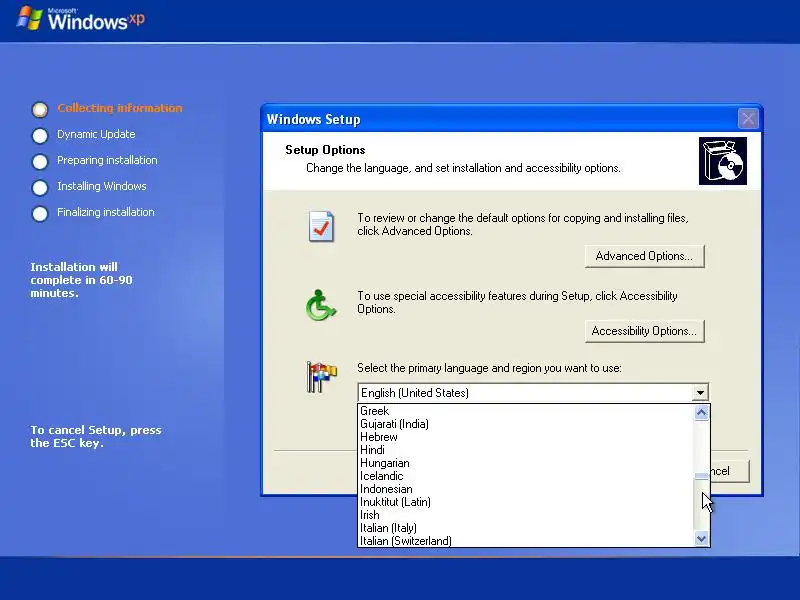Pick Italian (Italy) option

526,528
